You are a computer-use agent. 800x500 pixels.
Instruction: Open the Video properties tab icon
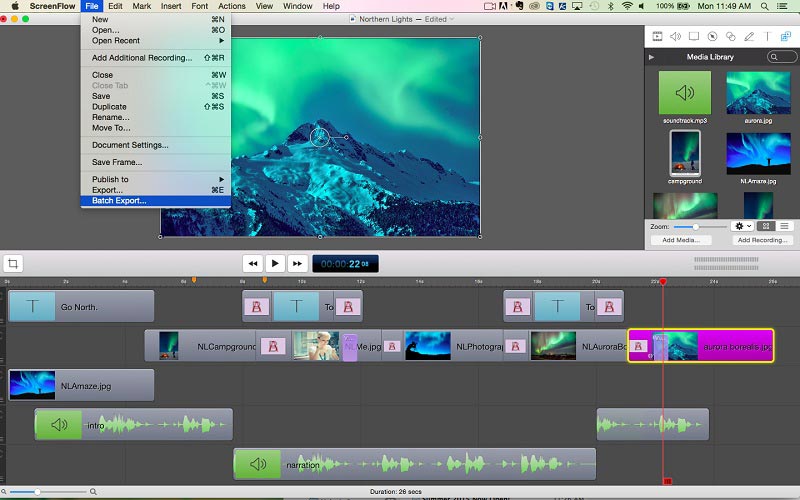click(657, 37)
